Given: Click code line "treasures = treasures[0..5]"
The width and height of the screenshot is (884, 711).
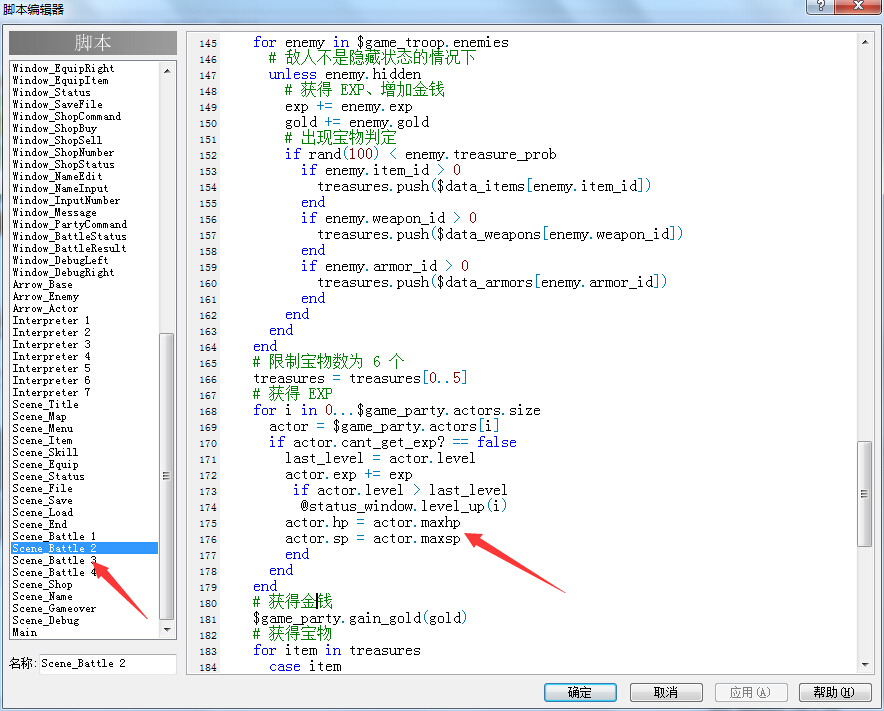Looking at the screenshot, I should (360, 378).
